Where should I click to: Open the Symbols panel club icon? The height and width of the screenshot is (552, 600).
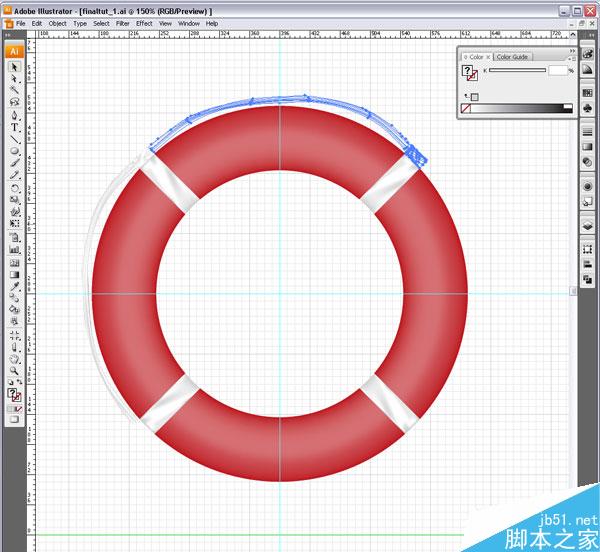(x=587, y=108)
